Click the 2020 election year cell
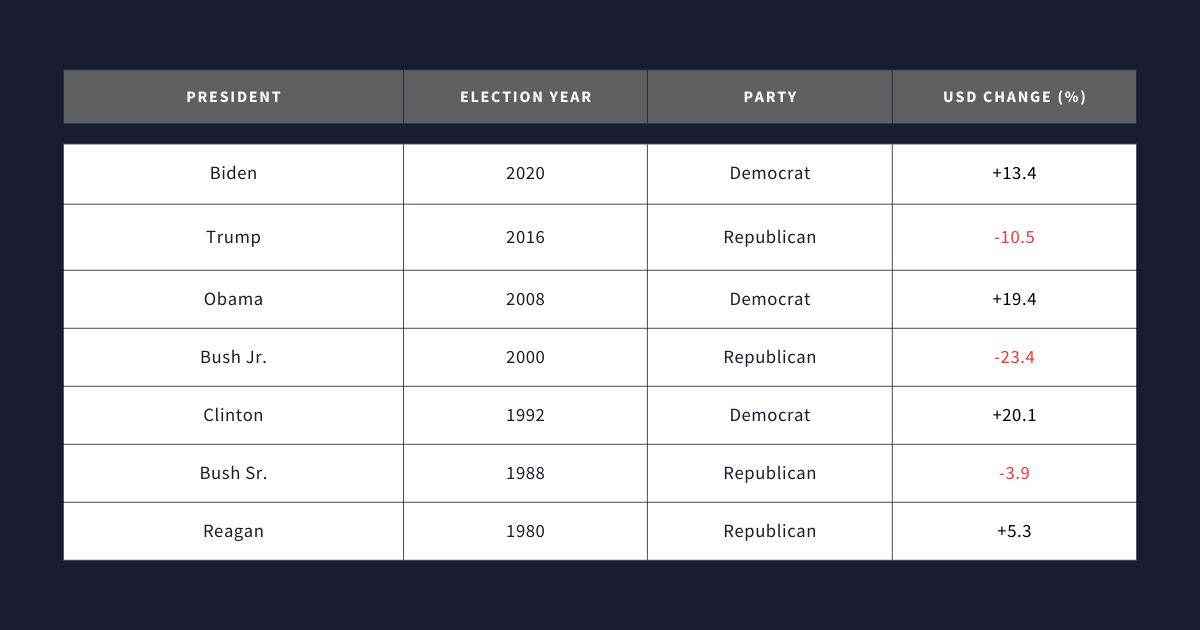 [525, 173]
